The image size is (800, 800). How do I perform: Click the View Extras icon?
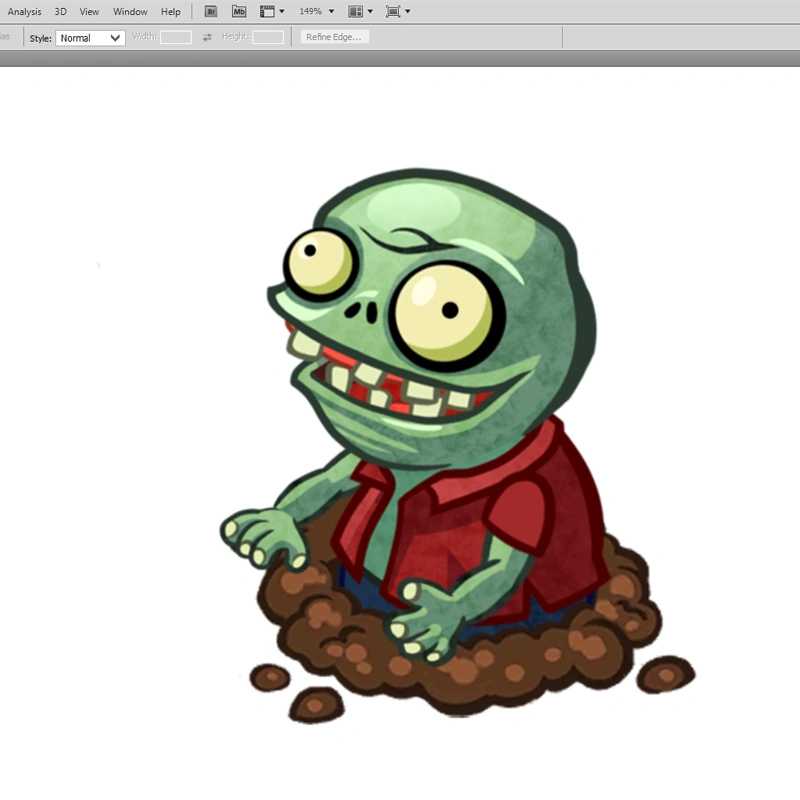(x=266, y=11)
